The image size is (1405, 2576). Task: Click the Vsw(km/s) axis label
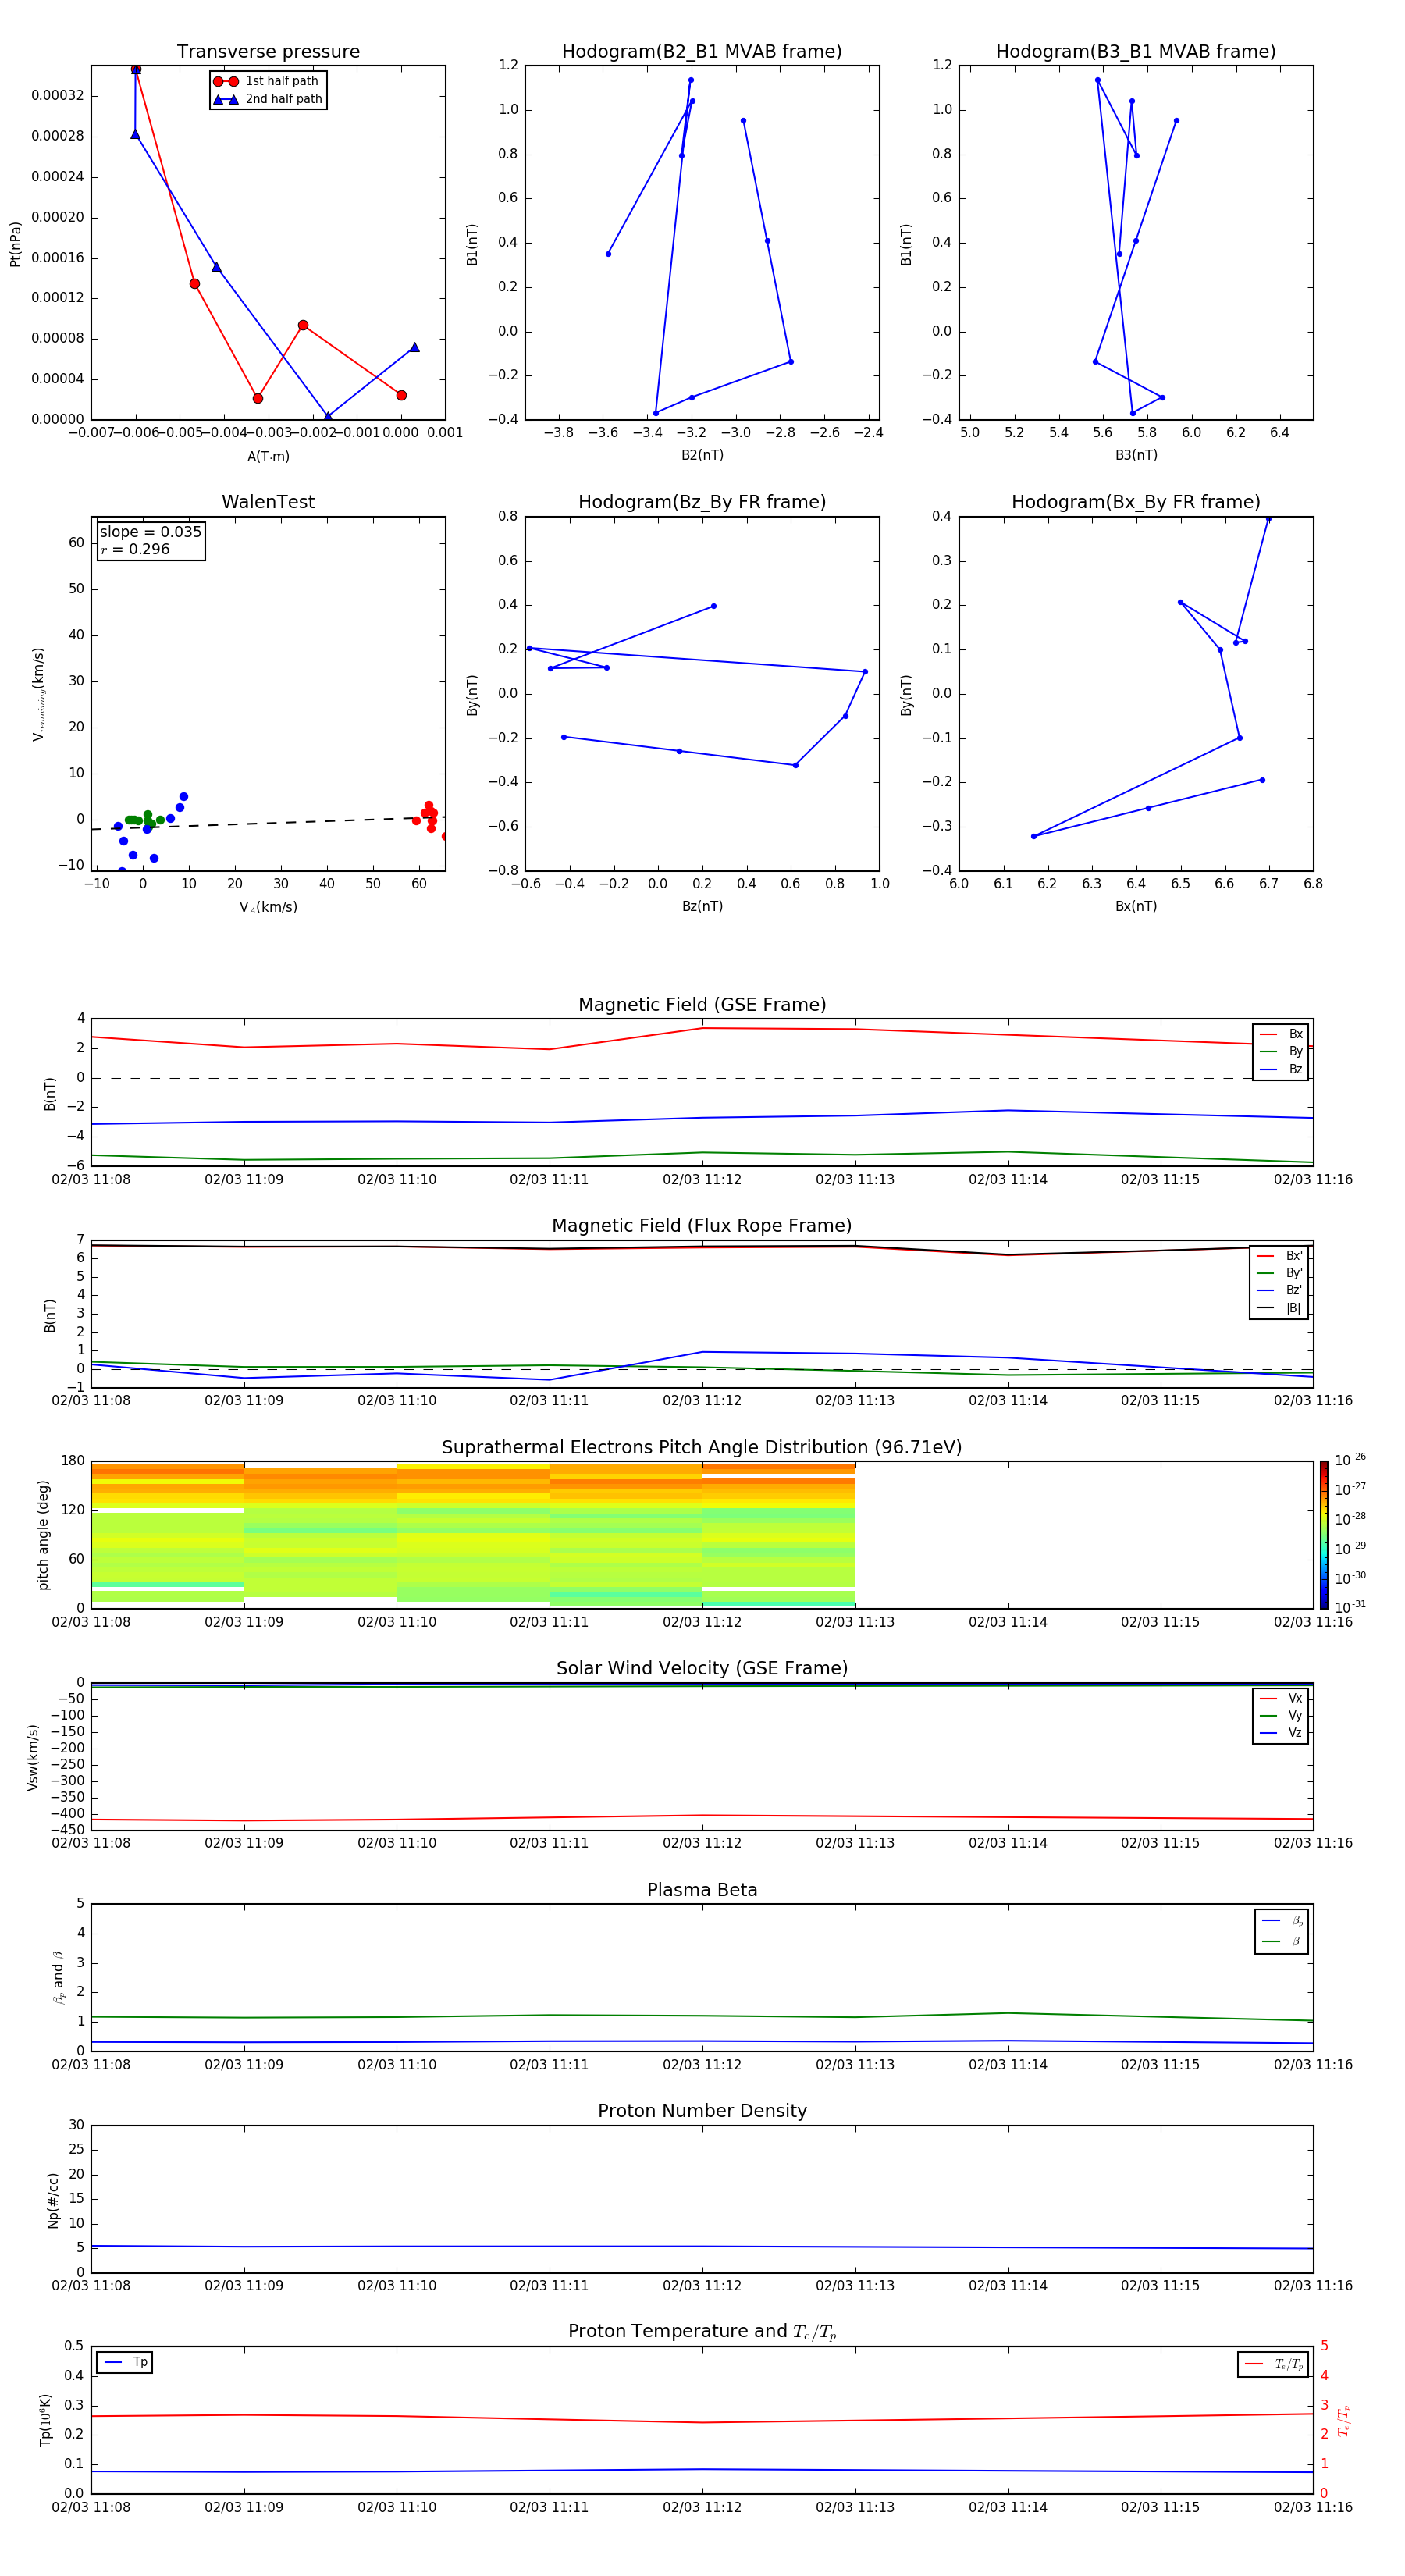point(32,1757)
